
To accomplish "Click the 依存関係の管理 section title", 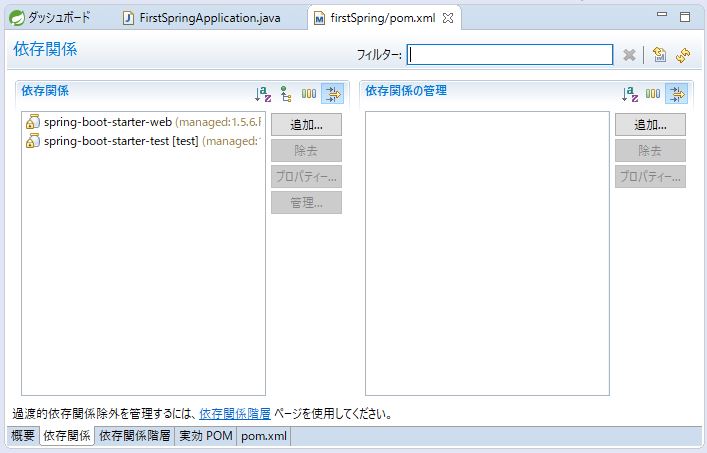I will pyautogui.click(x=406, y=91).
